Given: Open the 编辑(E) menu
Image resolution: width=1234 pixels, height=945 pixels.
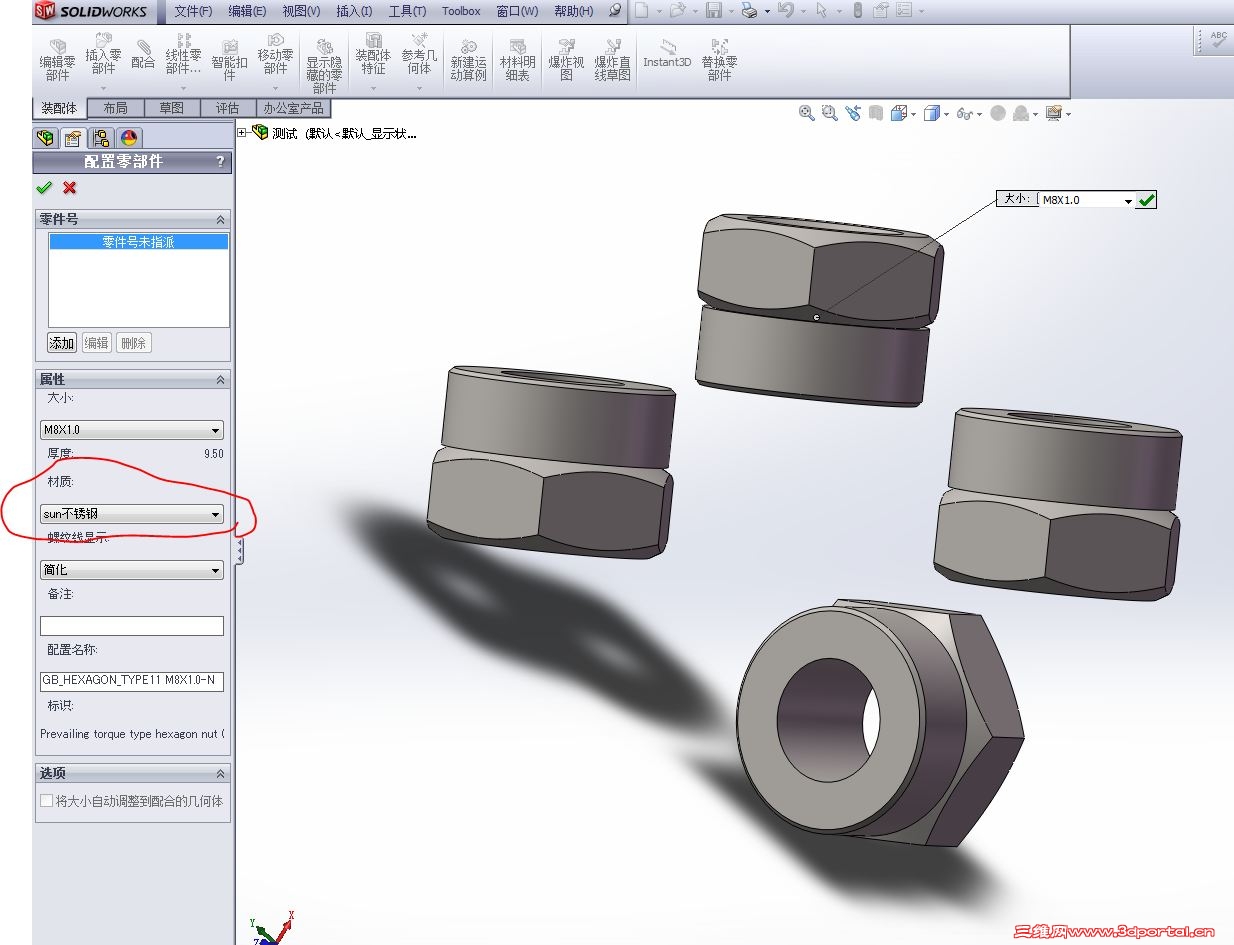Looking at the screenshot, I should point(247,11).
